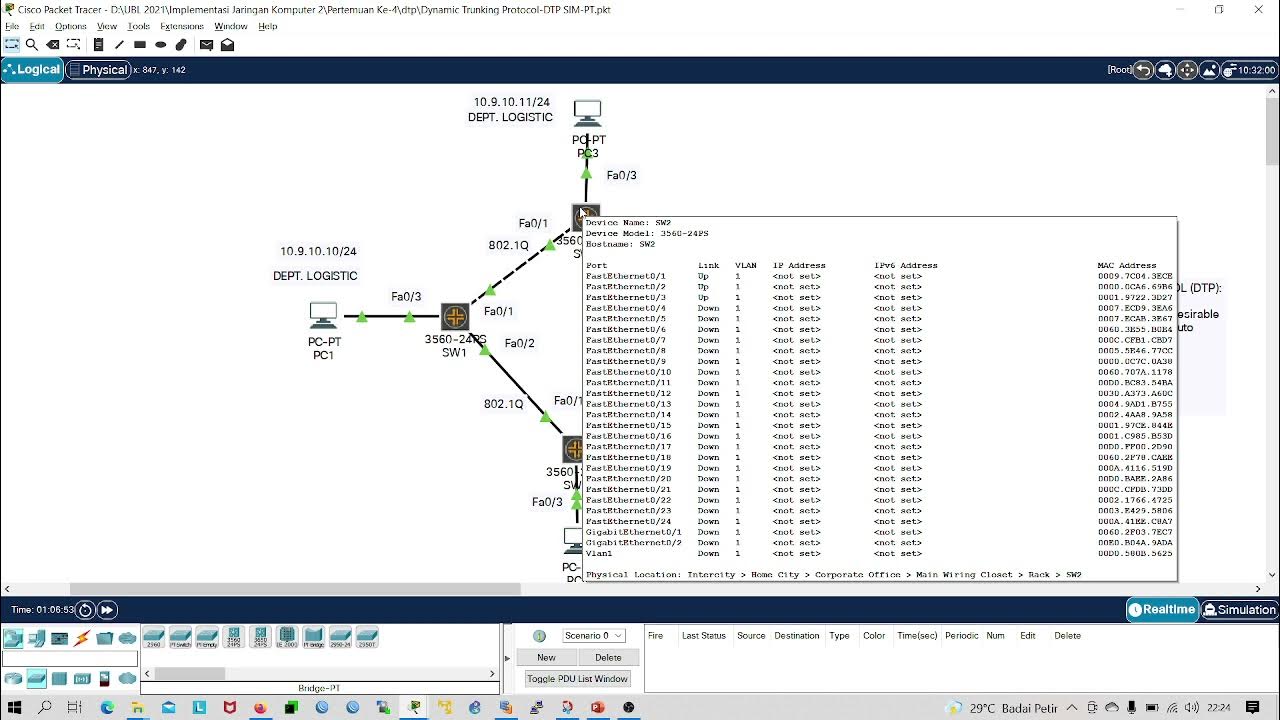Open the Scenario 0 dropdown

(594, 636)
